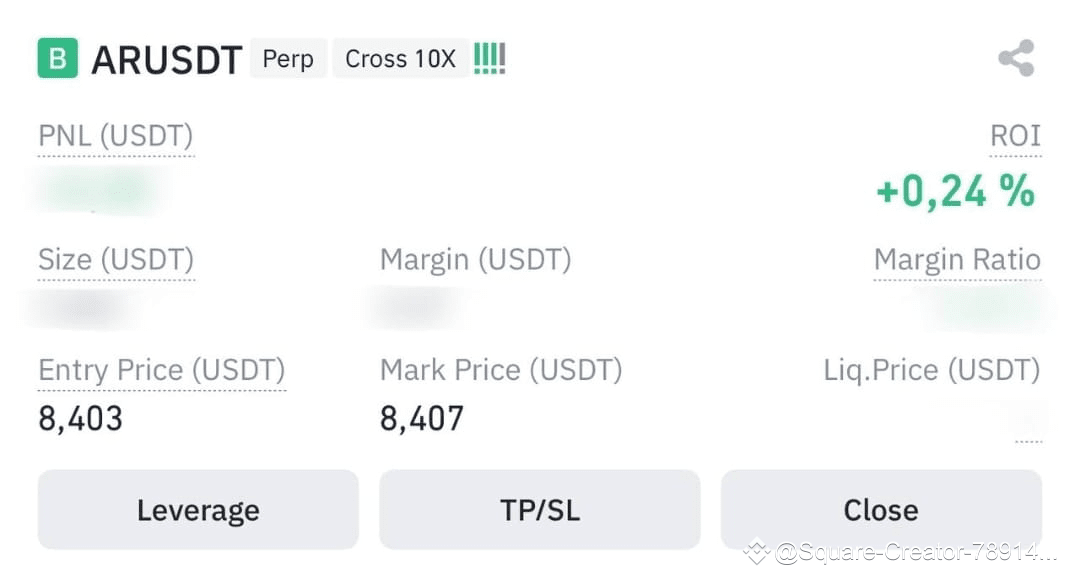The image size is (1066, 574).
Task: Tap the green ADL indicator bars
Action: coord(489,58)
